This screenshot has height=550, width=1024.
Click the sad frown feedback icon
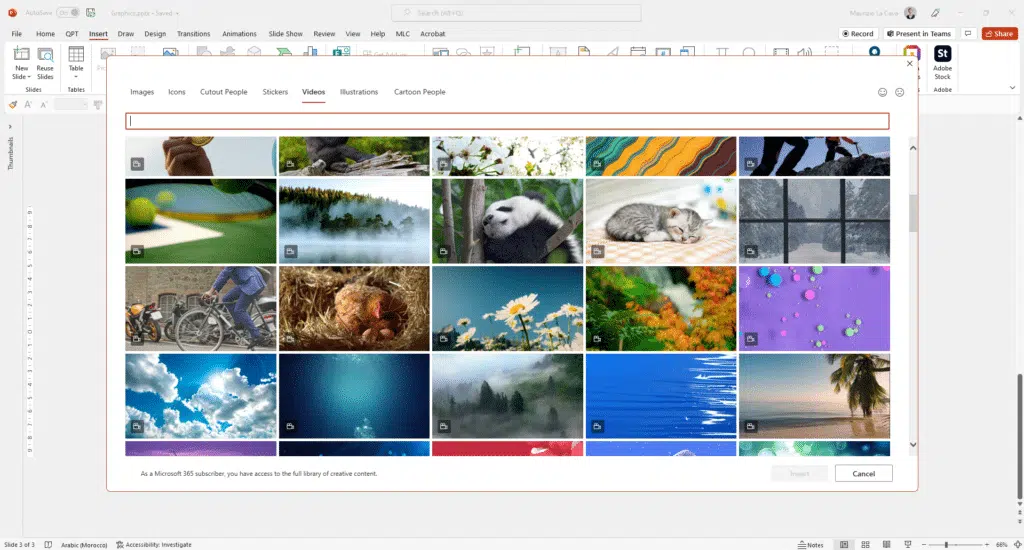tap(900, 92)
